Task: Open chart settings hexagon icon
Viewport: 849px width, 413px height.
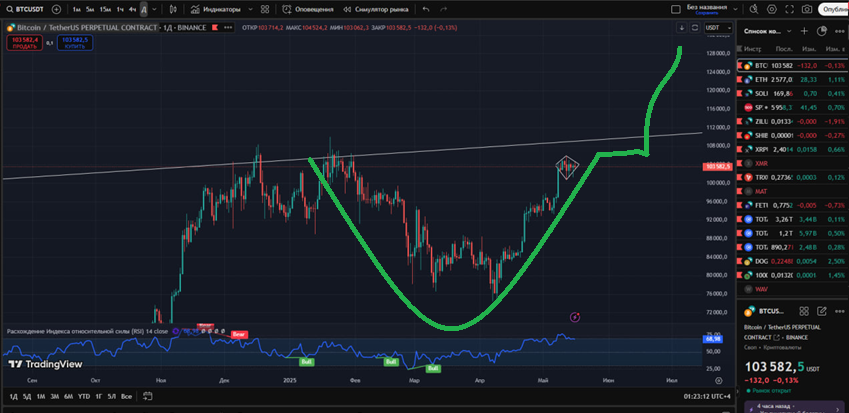Action: tap(772, 9)
